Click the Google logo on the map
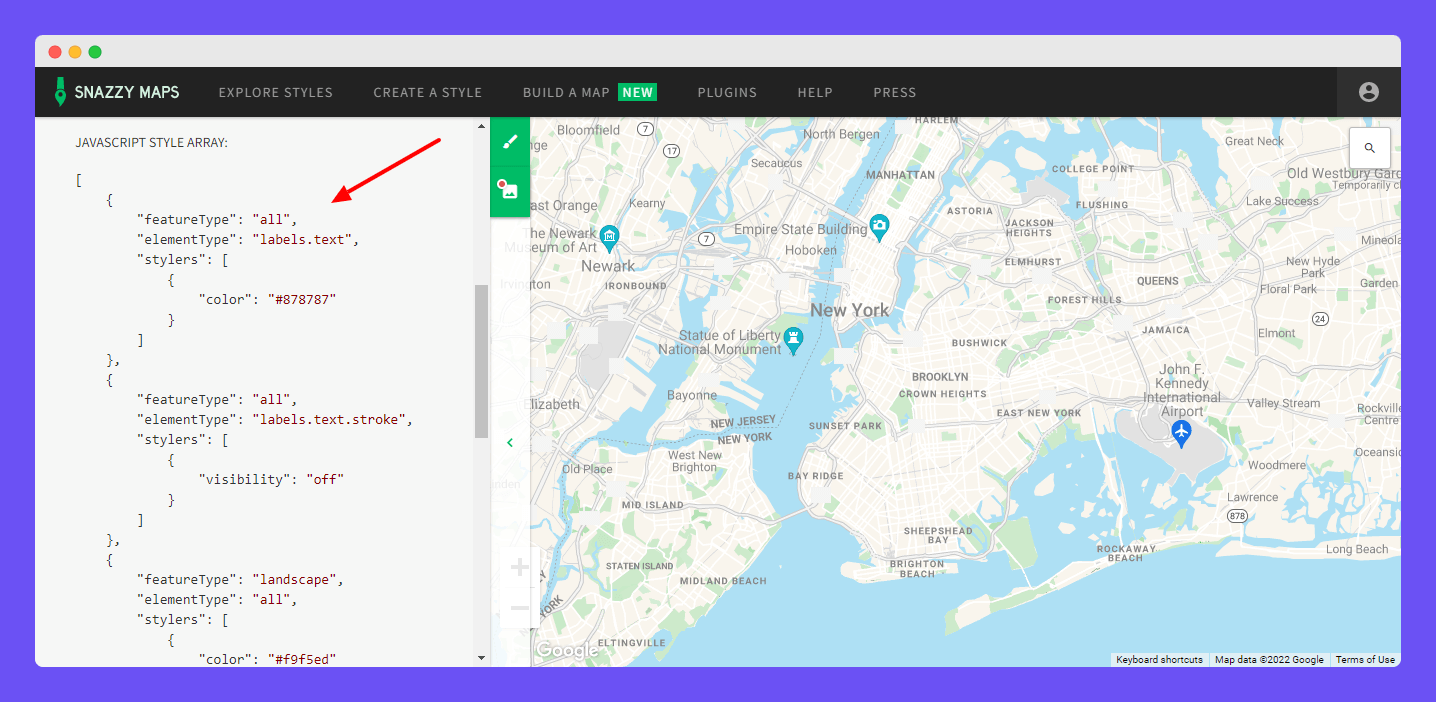Image resolution: width=1436 pixels, height=702 pixels. coord(567,651)
